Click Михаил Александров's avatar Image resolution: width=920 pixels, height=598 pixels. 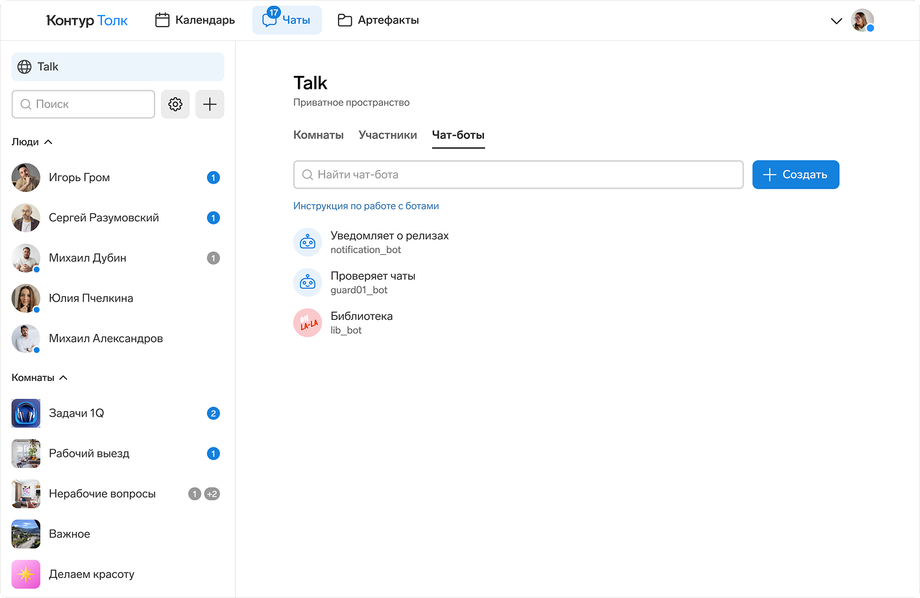coord(26,338)
